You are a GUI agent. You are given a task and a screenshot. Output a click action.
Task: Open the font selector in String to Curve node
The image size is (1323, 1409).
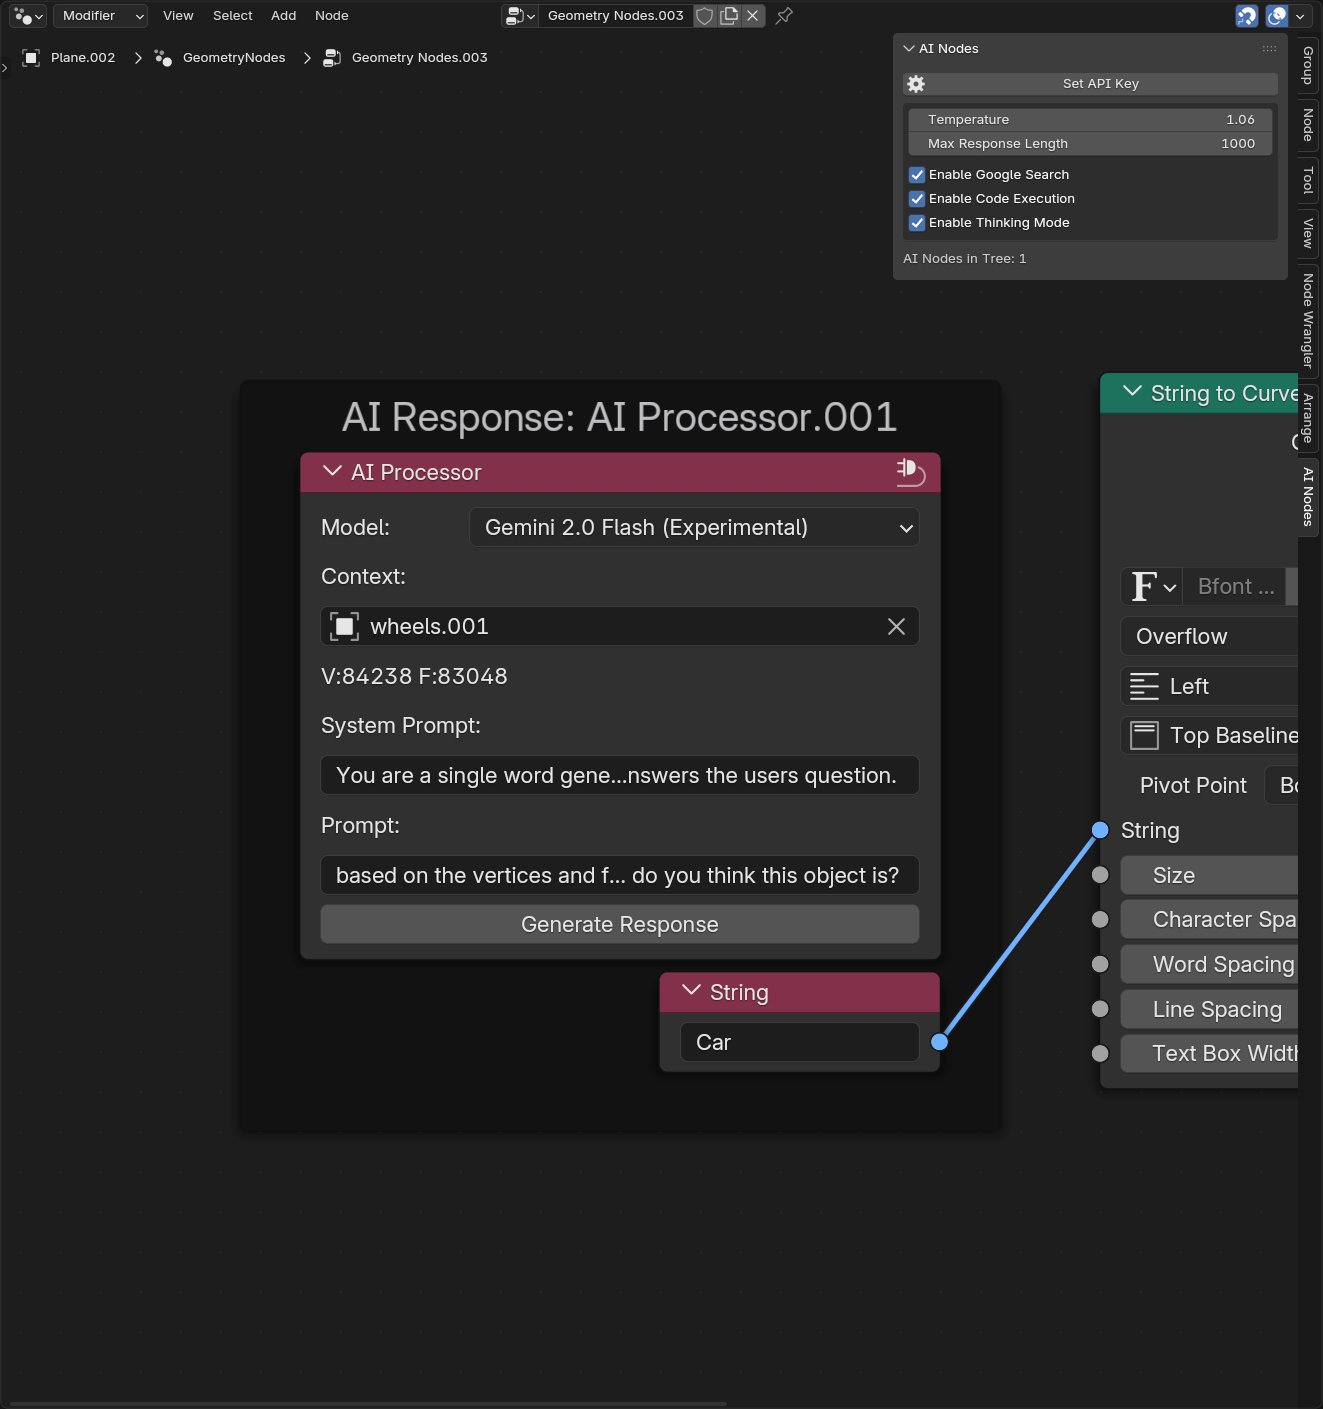click(x=1152, y=586)
